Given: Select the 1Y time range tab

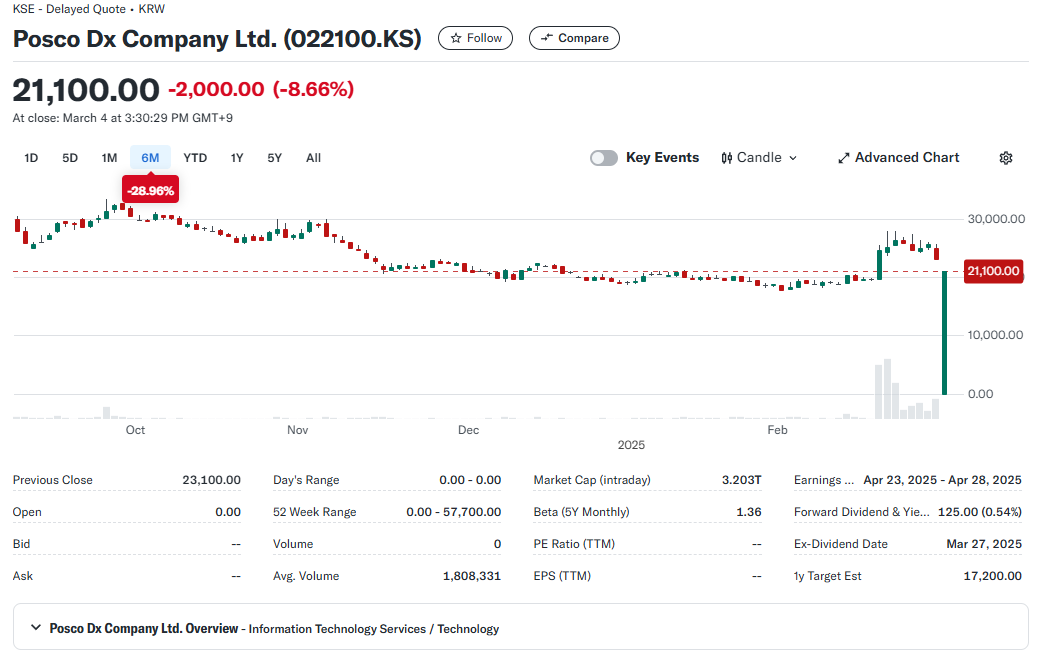Looking at the screenshot, I should (237, 158).
